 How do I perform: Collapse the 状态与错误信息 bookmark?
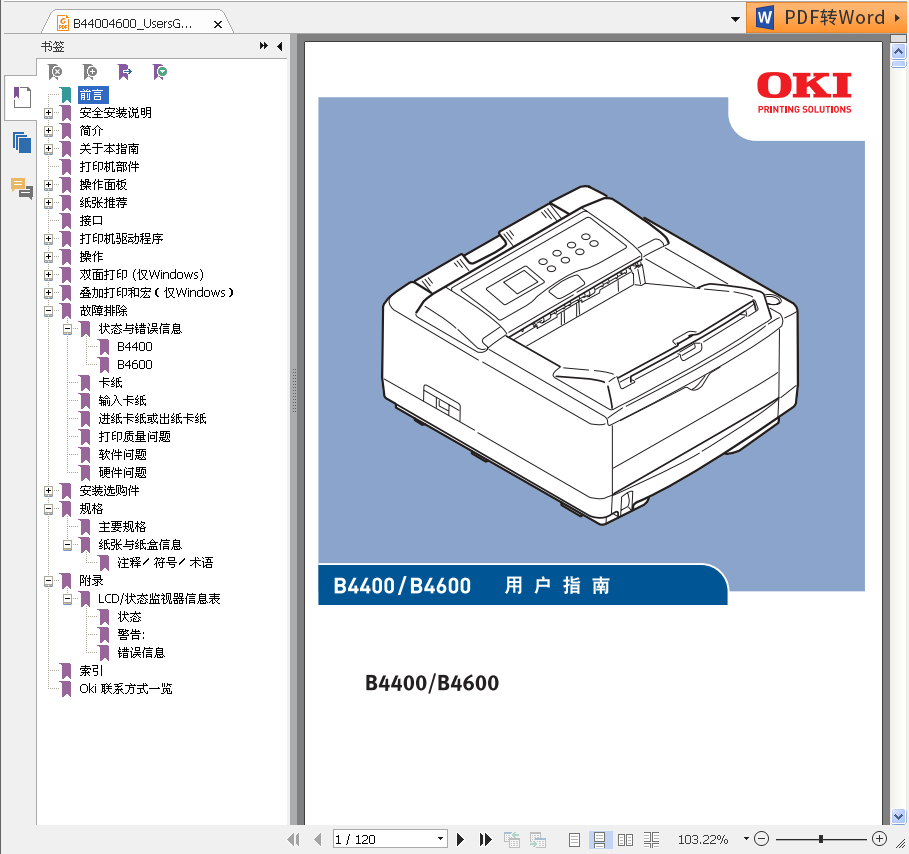pyautogui.click(x=67, y=329)
